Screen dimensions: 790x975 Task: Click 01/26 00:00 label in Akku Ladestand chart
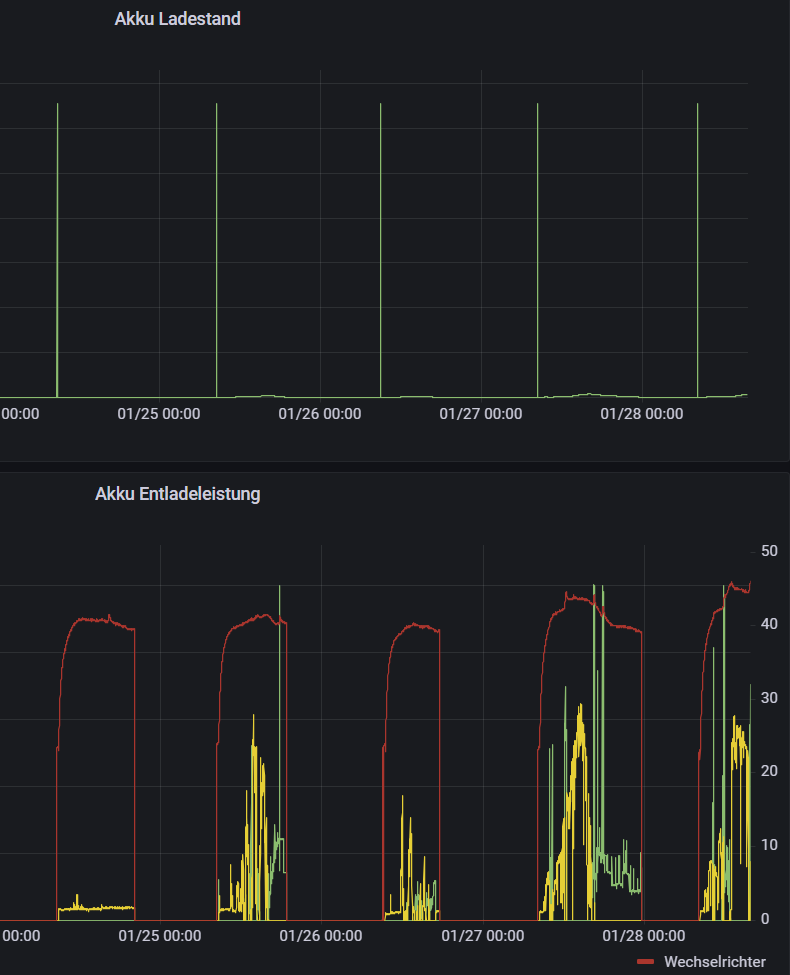click(x=320, y=413)
